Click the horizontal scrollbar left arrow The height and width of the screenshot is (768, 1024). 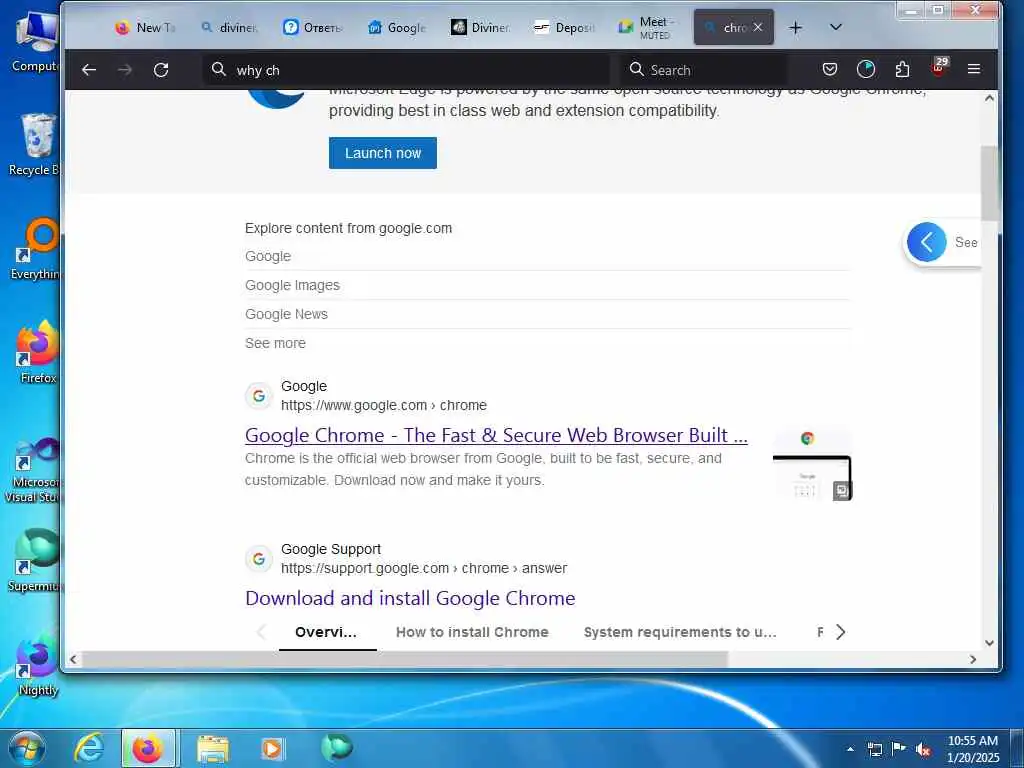click(x=73, y=660)
